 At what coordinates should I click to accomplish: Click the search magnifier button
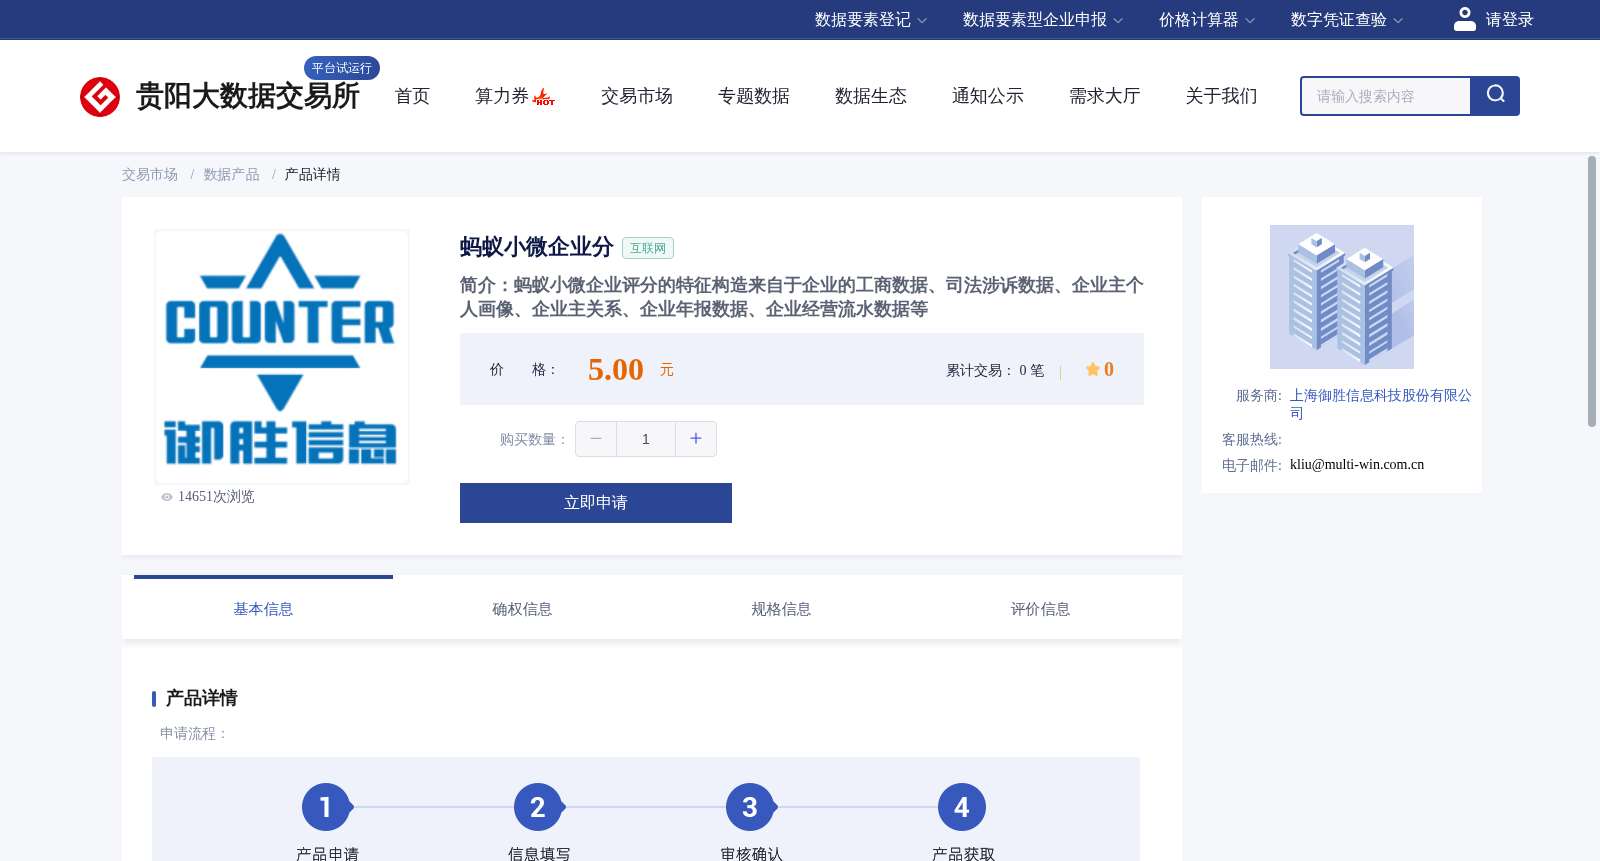pyautogui.click(x=1495, y=96)
